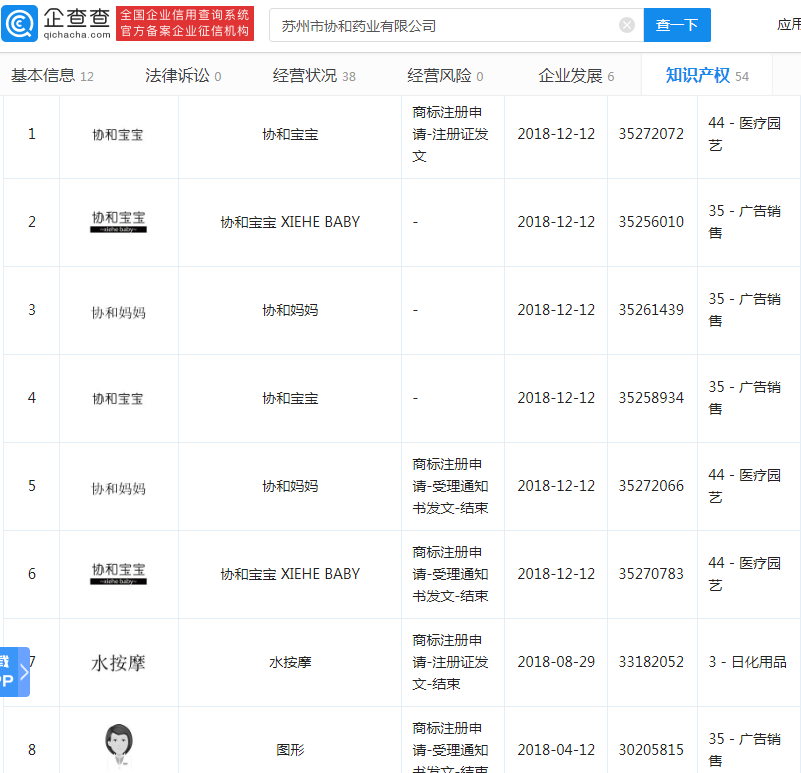801x773 pixels.
Task: Open the 企业发展 tab
Action: click(x=576, y=76)
